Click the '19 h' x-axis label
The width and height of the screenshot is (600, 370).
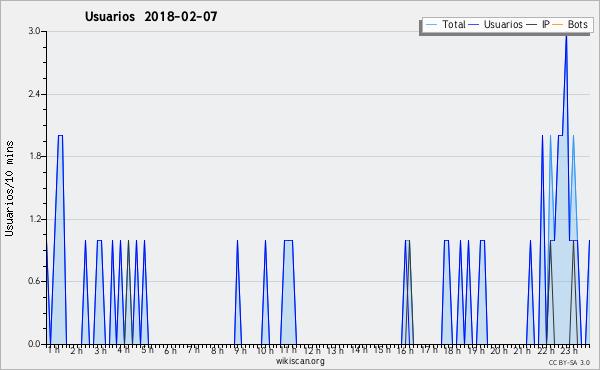(x=476, y=350)
